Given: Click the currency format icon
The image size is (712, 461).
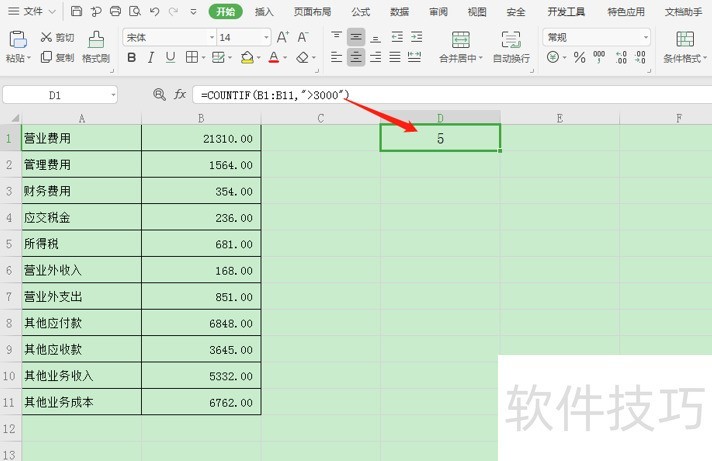Looking at the screenshot, I should tap(553, 57).
